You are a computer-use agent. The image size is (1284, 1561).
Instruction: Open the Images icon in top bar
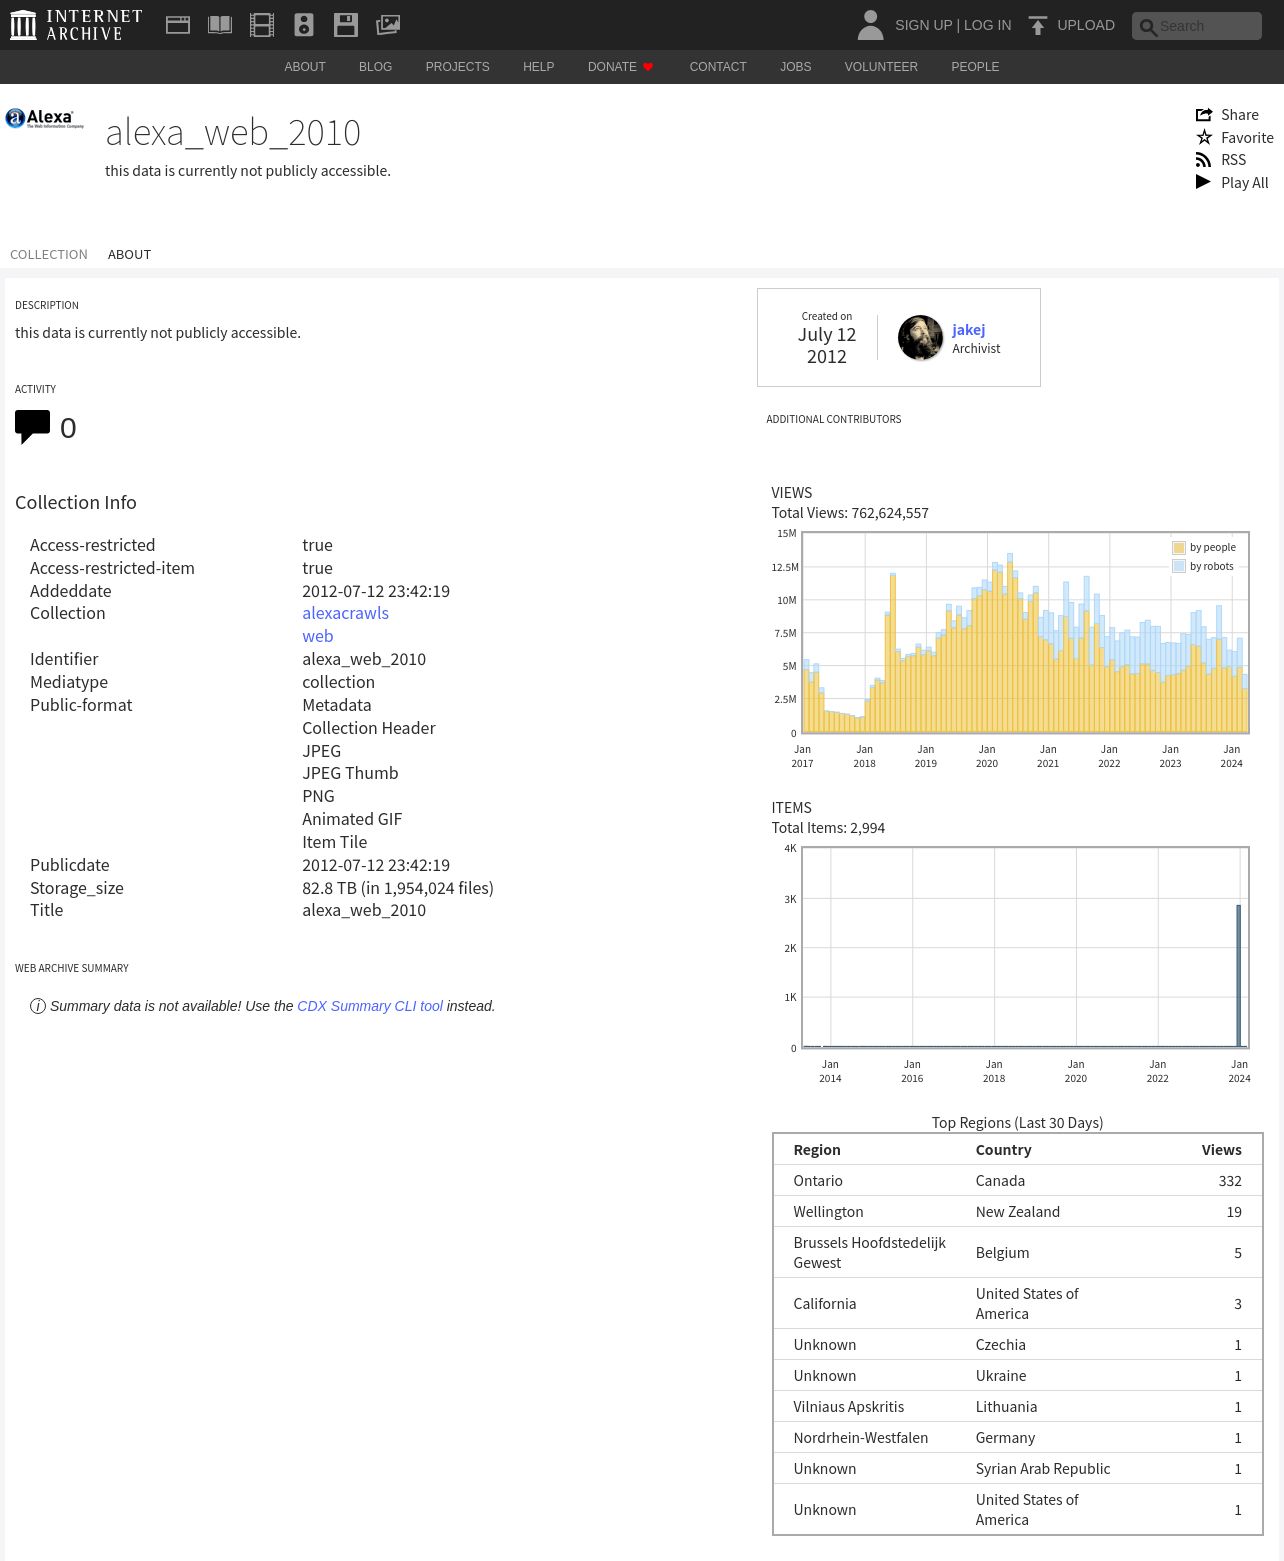click(388, 25)
